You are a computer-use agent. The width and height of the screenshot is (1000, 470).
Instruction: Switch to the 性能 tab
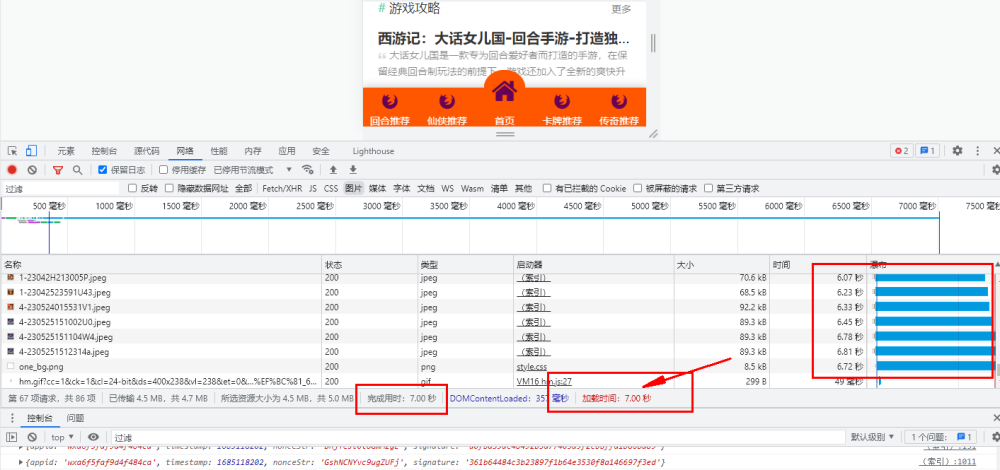coord(219,151)
